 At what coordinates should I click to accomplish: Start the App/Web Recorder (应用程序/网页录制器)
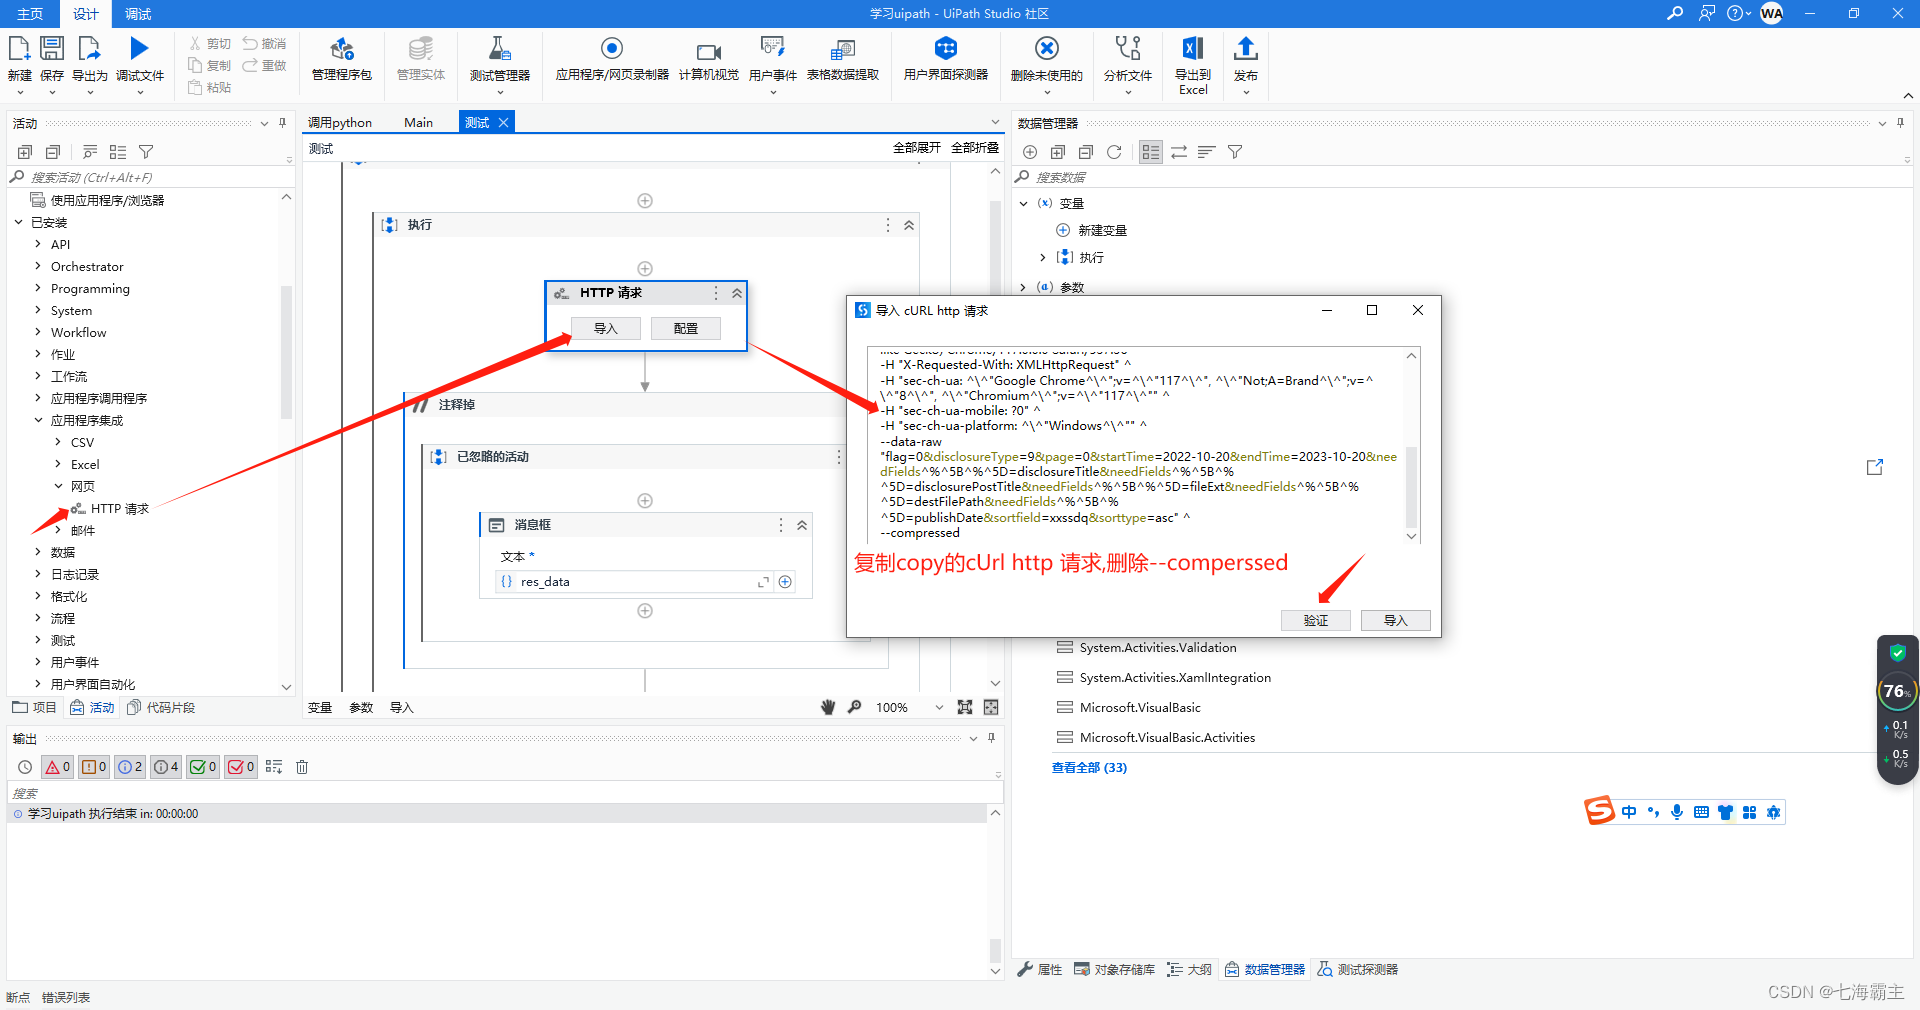click(x=612, y=49)
